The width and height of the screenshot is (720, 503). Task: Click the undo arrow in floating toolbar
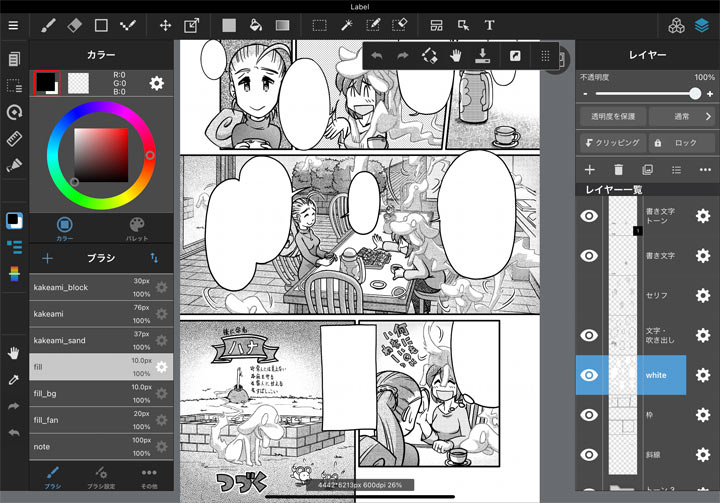(377, 56)
